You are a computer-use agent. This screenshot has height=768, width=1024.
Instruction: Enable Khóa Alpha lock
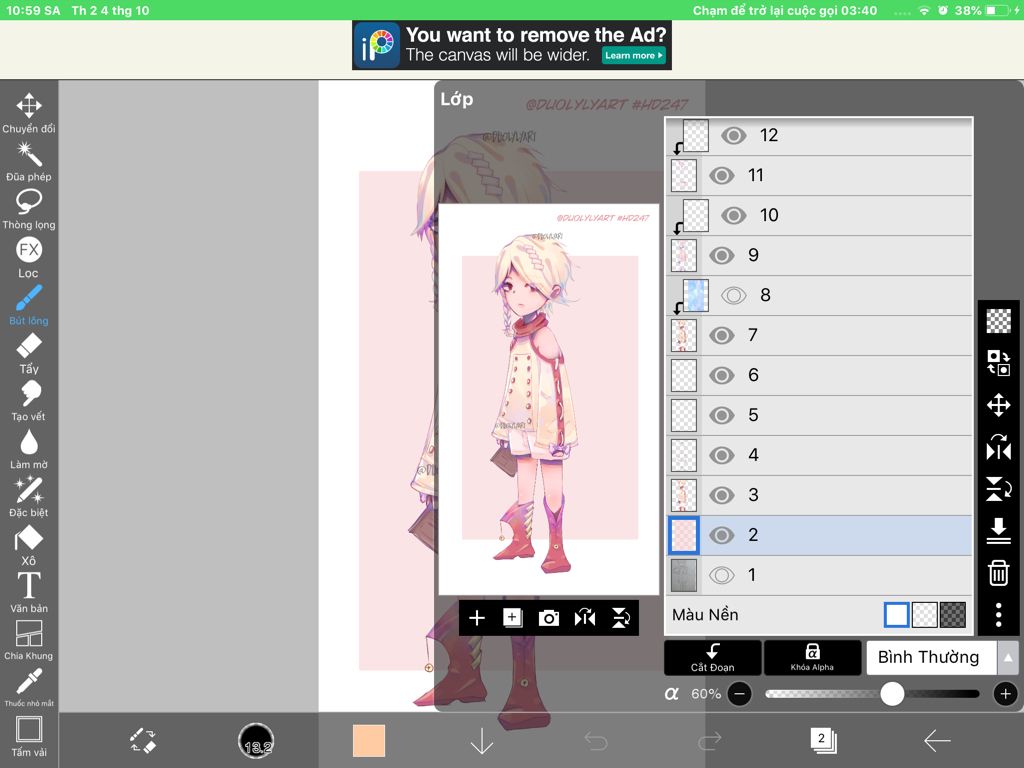pos(812,657)
